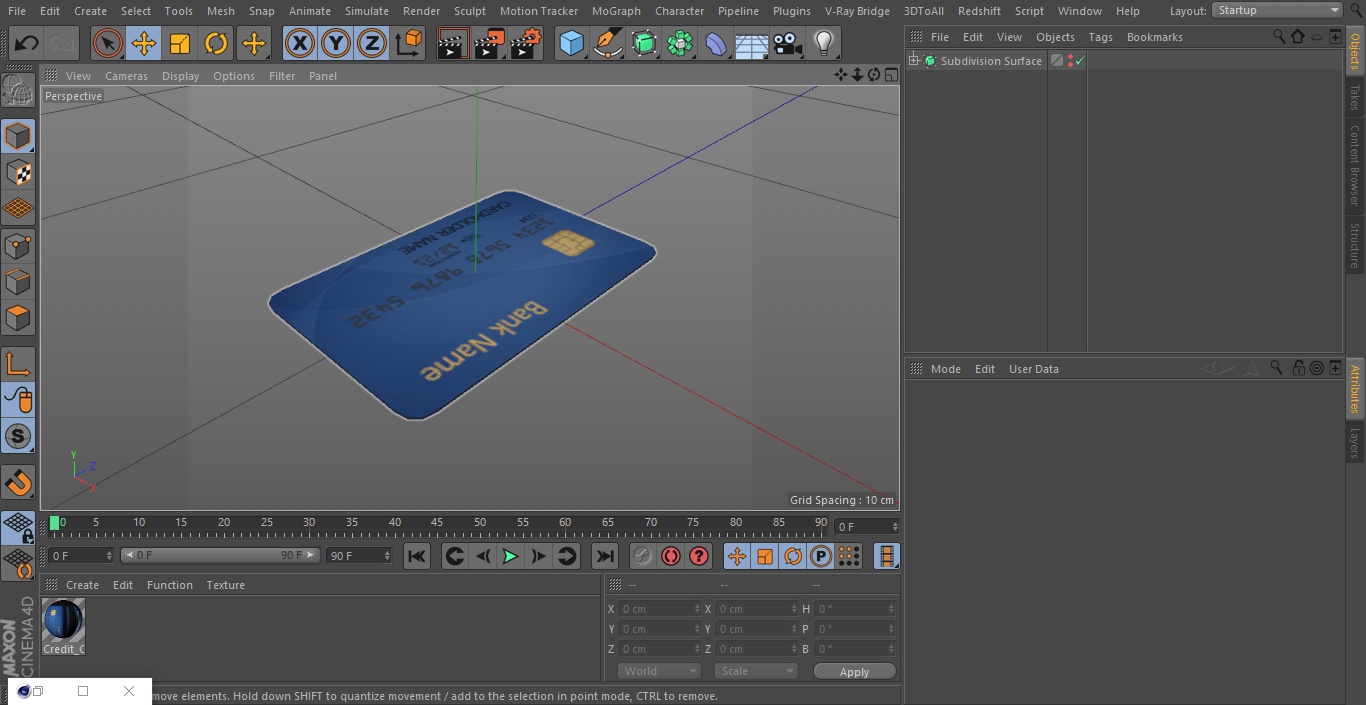
Task: Toggle Subdivision Surface enable checkmark
Action: click(1080, 61)
